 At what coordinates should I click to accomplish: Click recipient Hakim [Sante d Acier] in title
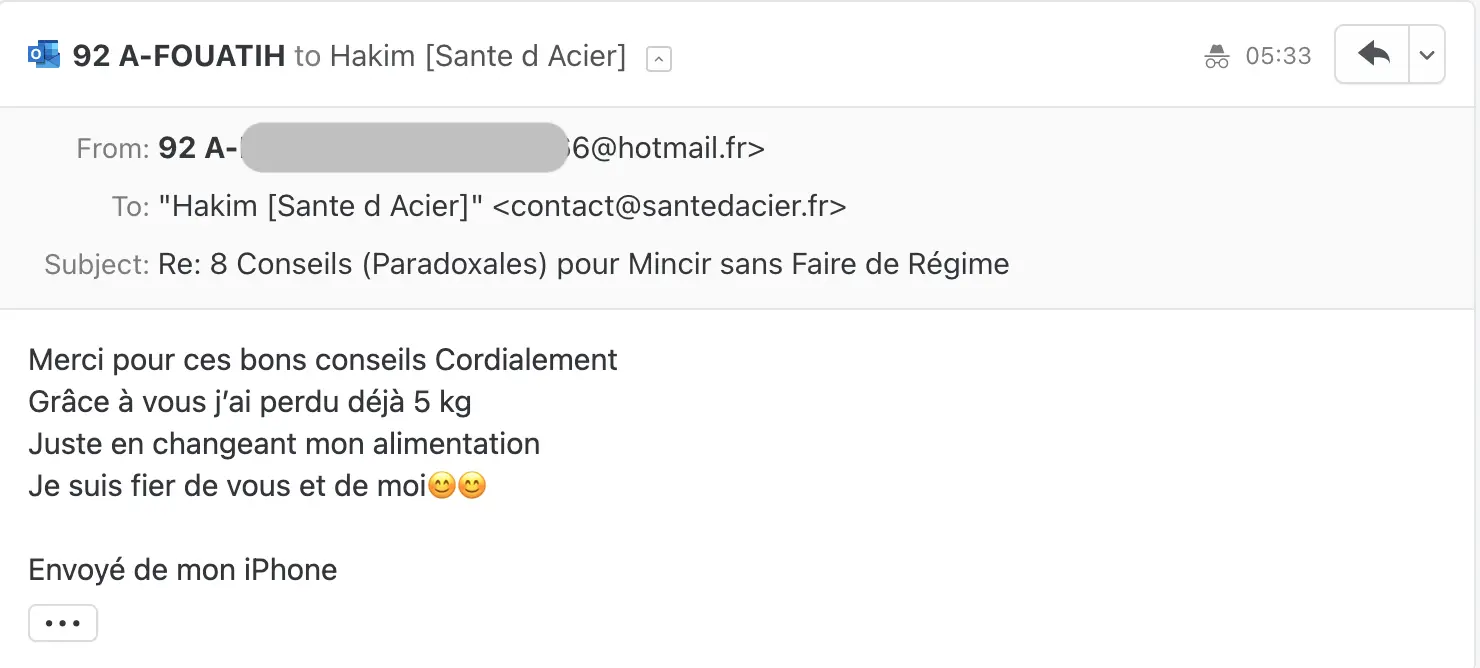pyautogui.click(x=478, y=56)
